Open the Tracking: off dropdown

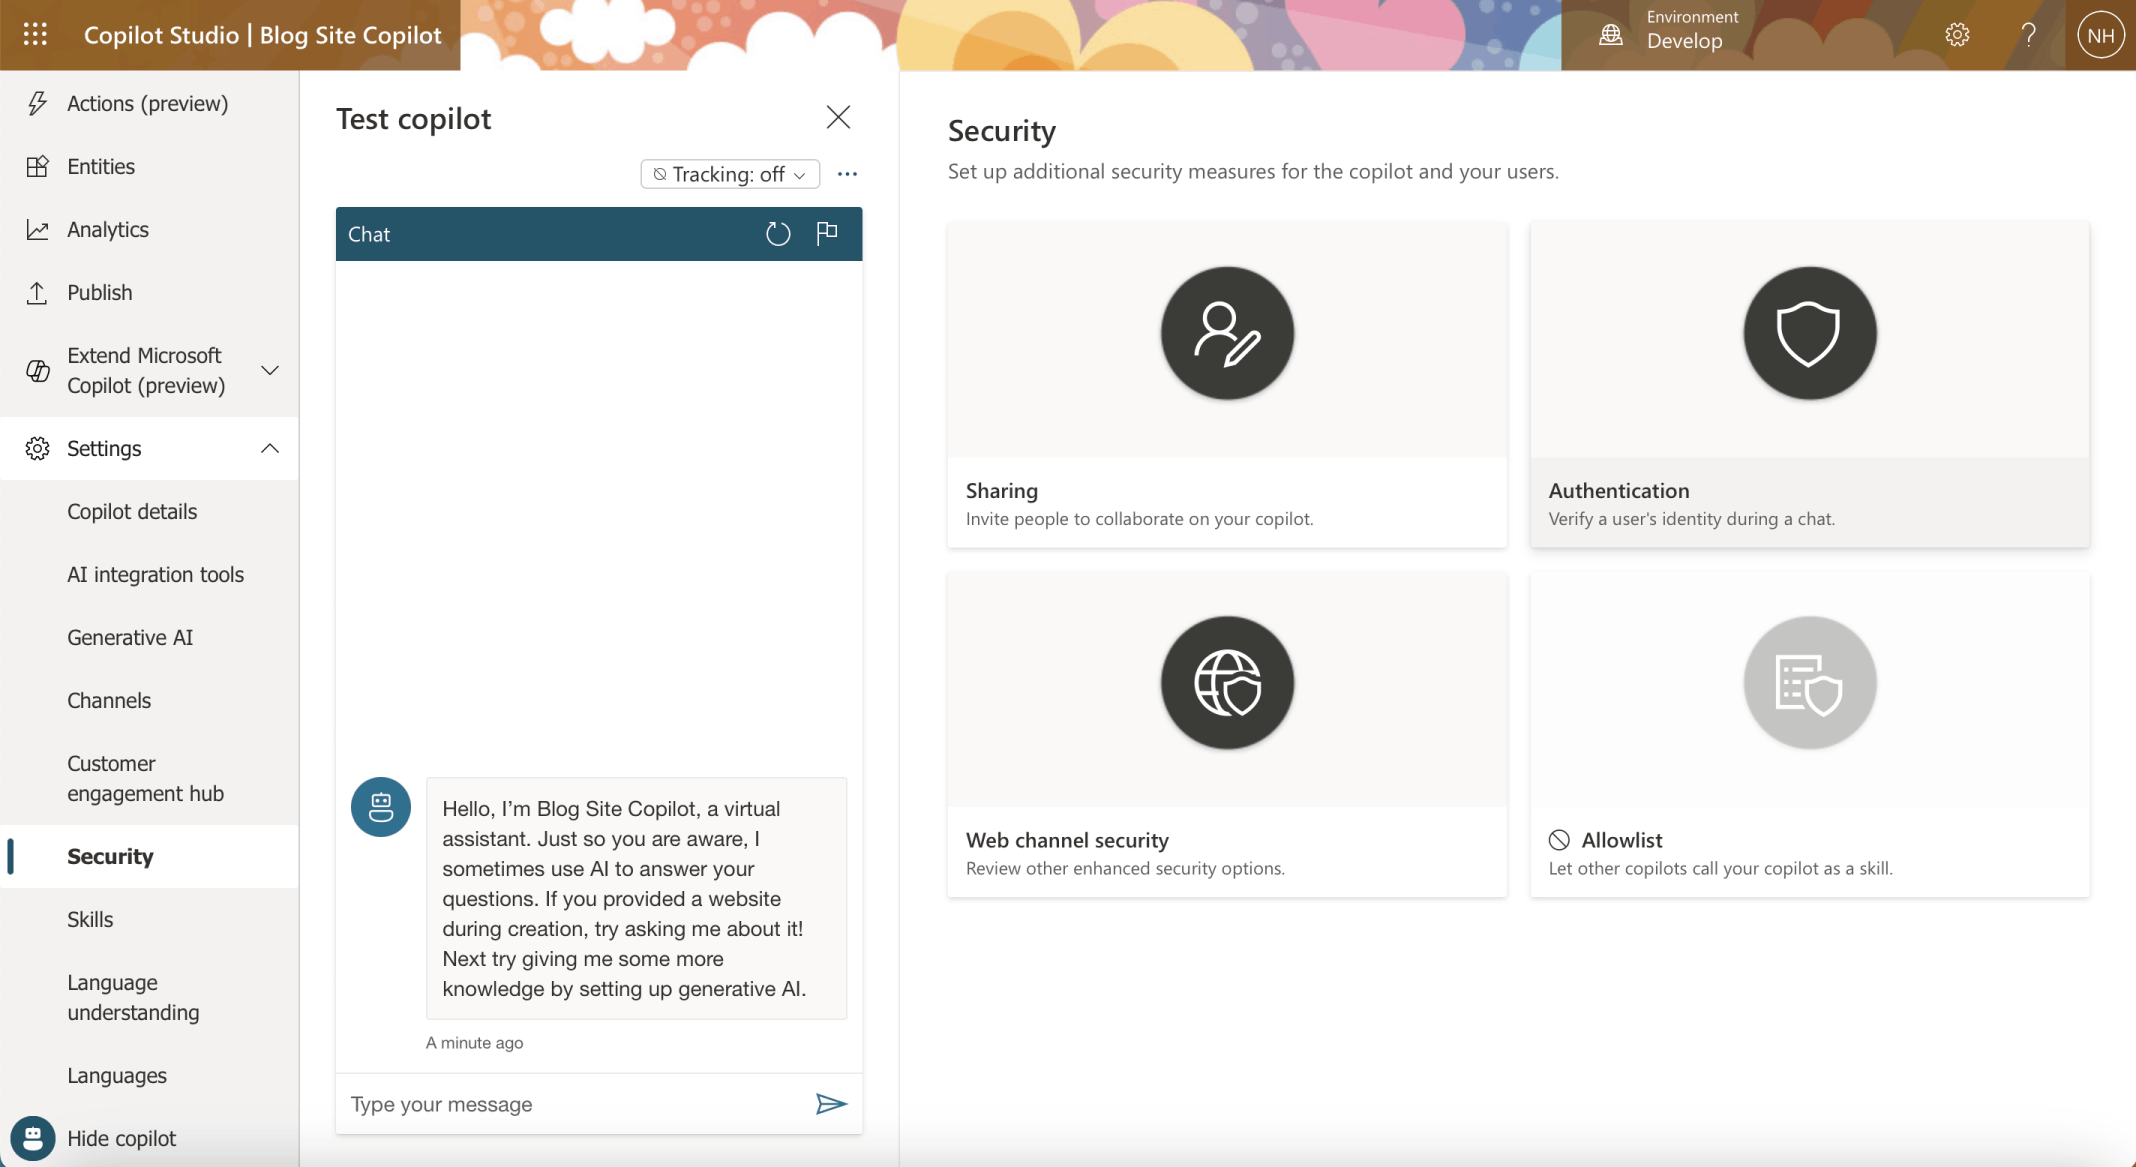730,174
